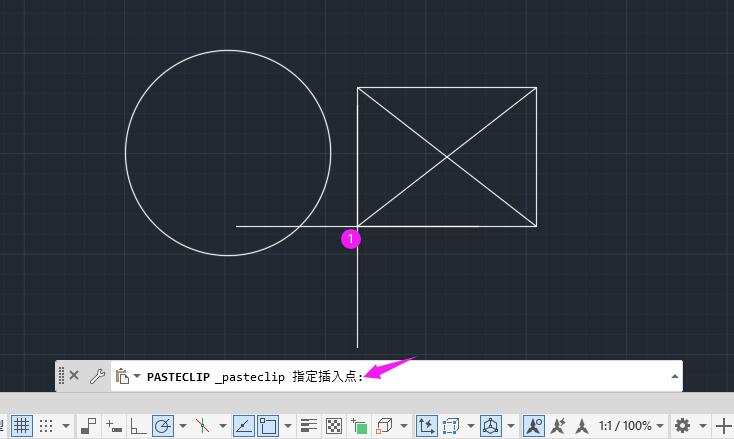Toggle the gizmo icon
The width and height of the screenshot is (734, 439).
[491, 425]
